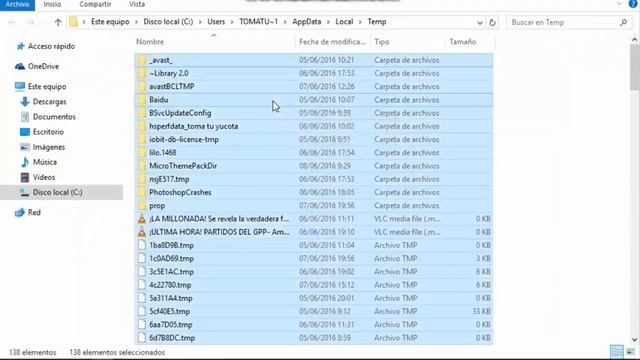Refresh the Temp folder view
640x360 pixels.
(492, 22)
